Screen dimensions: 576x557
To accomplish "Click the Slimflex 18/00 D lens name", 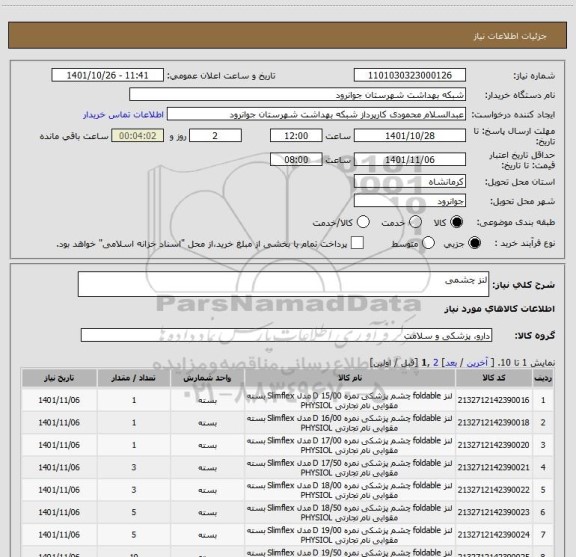I will 349,490.
